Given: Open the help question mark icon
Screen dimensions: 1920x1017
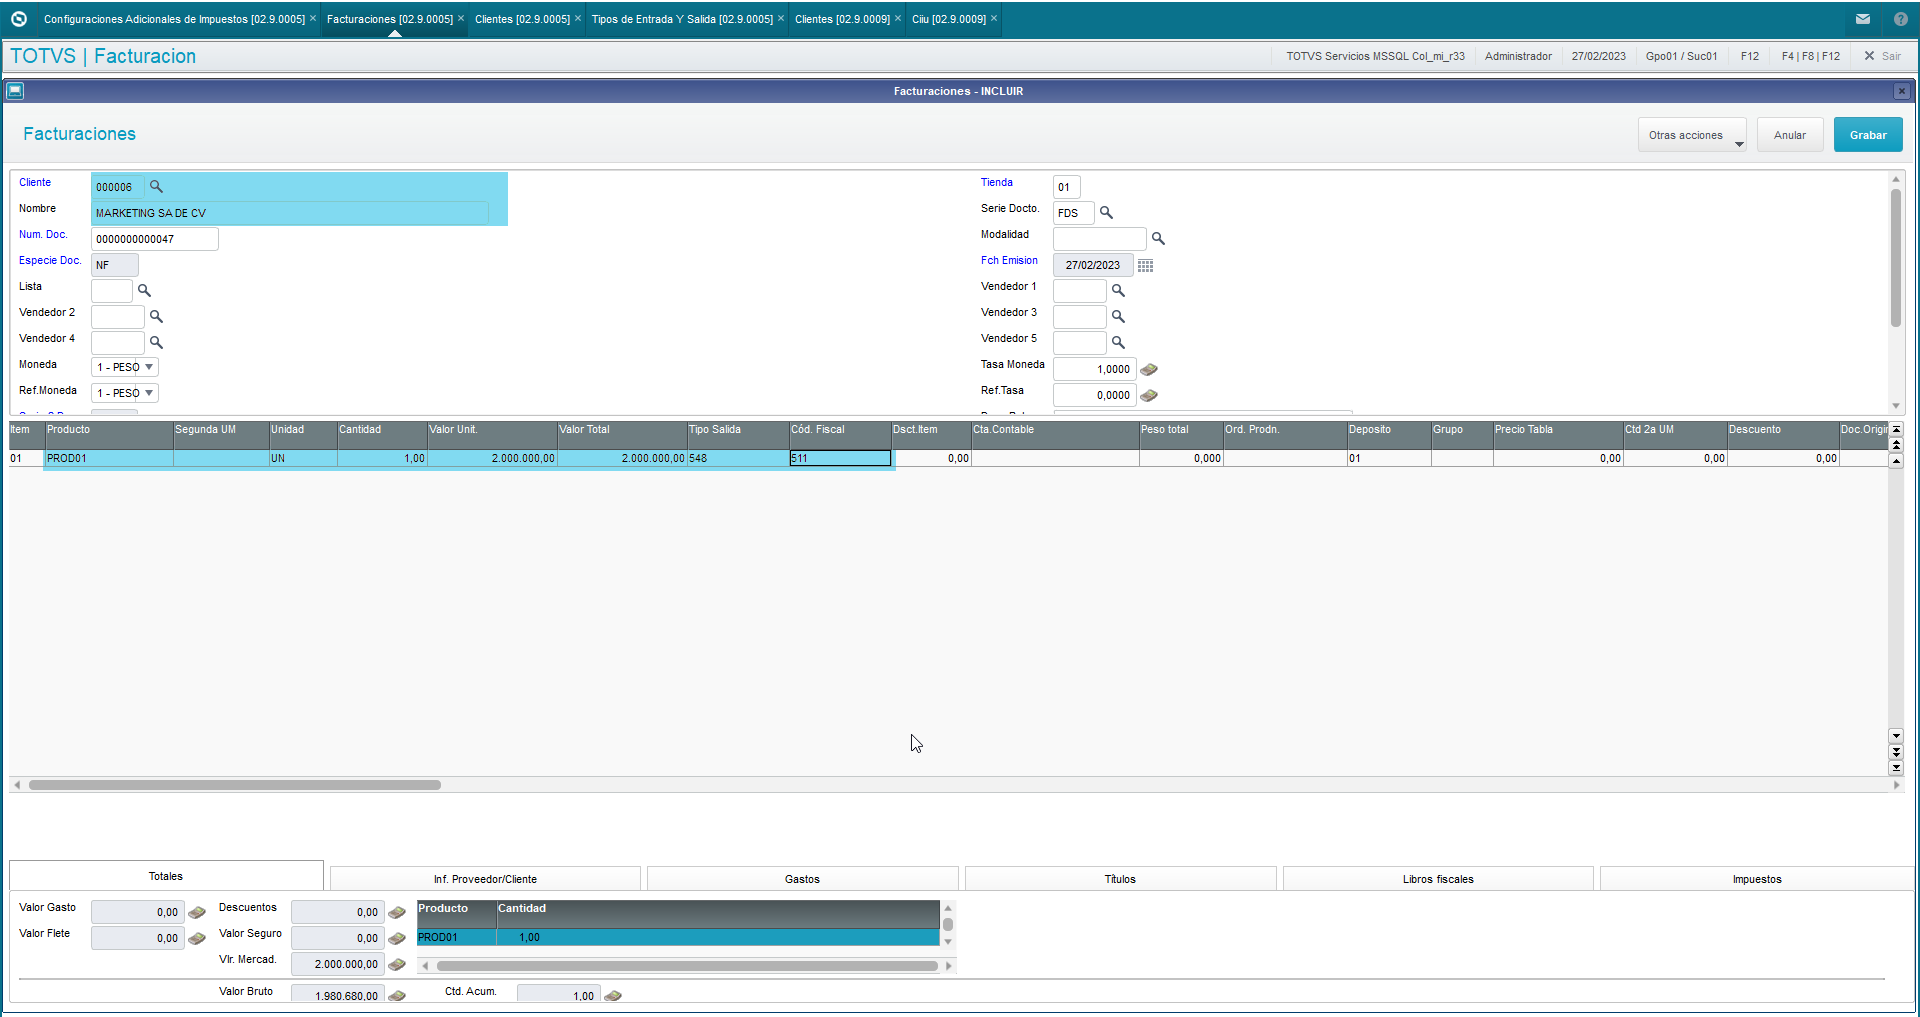Looking at the screenshot, I should pyautogui.click(x=1901, y=19).
